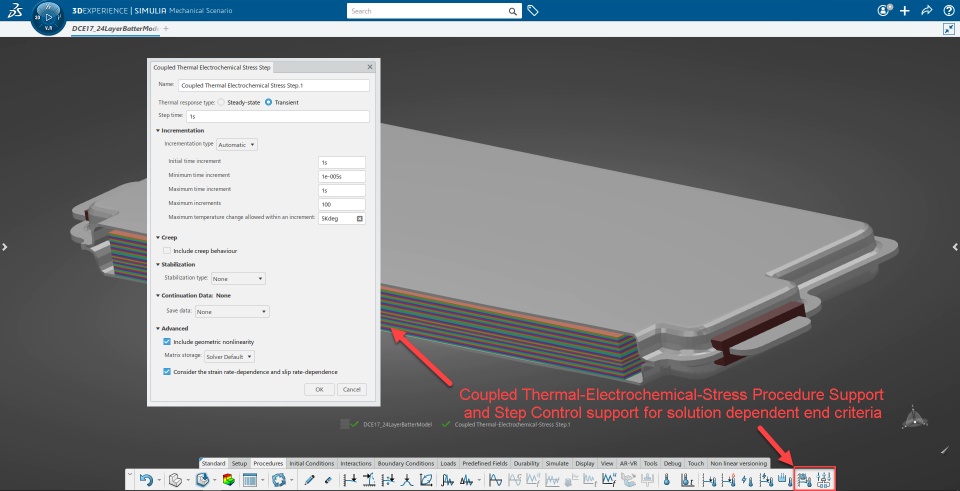Click the single thermometer heat transfer icon
Image resolution: width=960 pixels, height=491 pixels.
coord(666,481)
